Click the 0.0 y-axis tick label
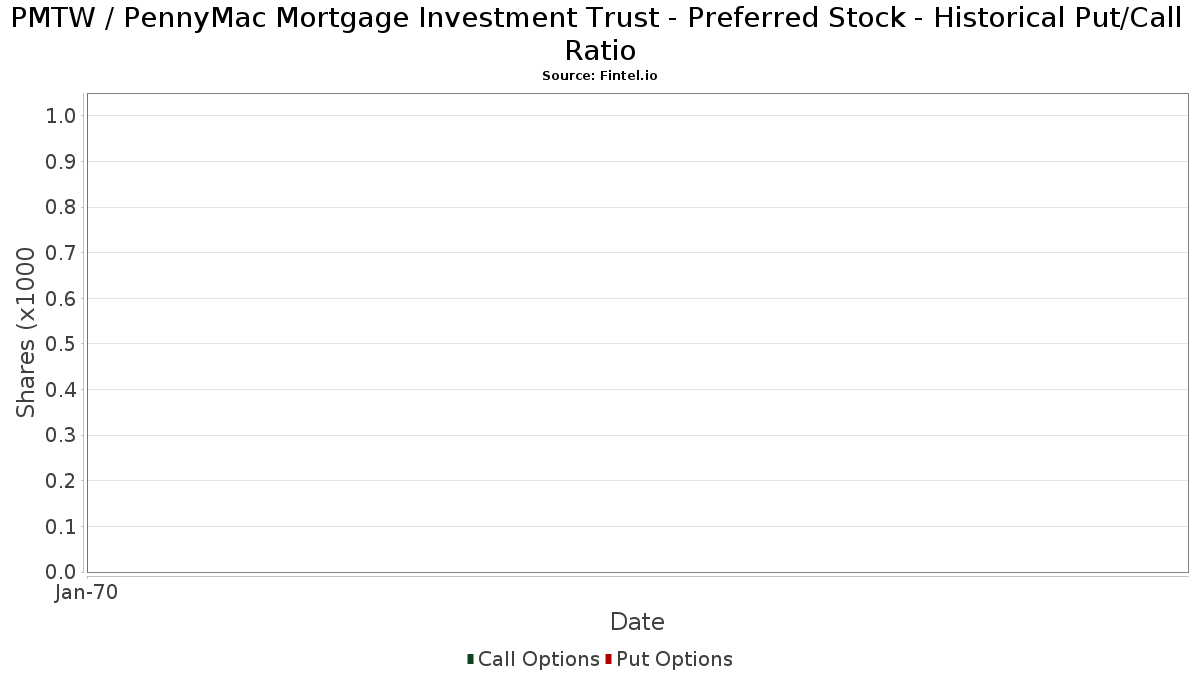This screenshot has width=1200, height=675. [61, 572]
